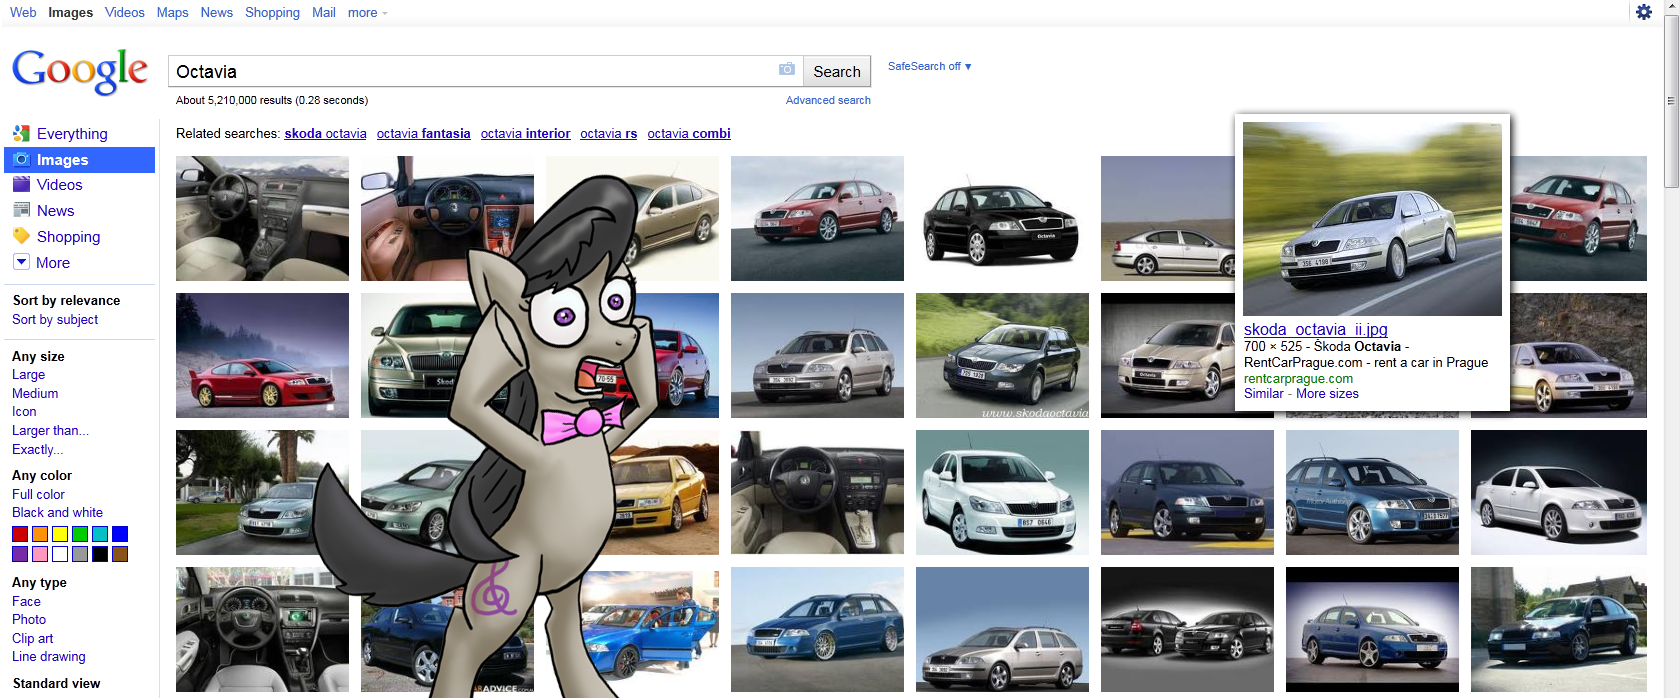Click related search 'octavia combi'

click(688, 133)
